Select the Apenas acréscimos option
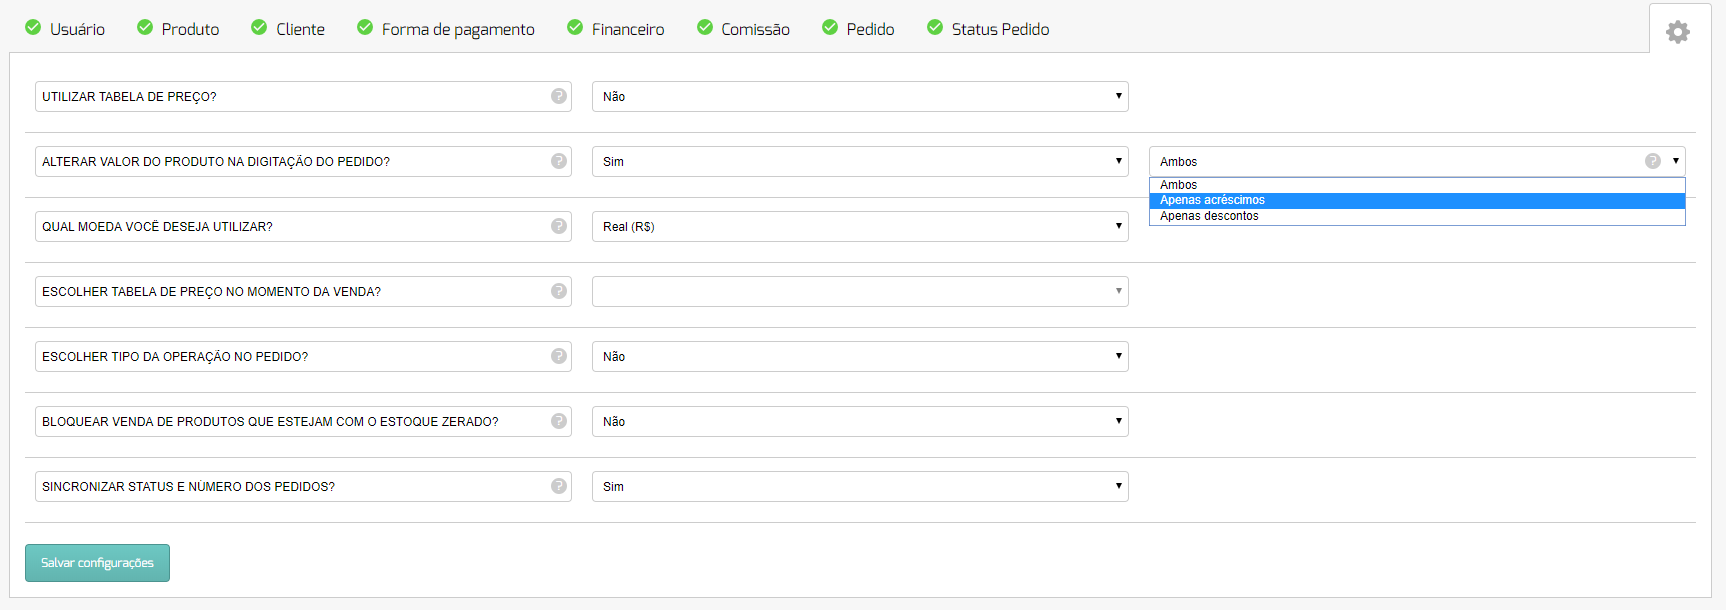Screen dimensions: 1726x610 [1417, 200]
